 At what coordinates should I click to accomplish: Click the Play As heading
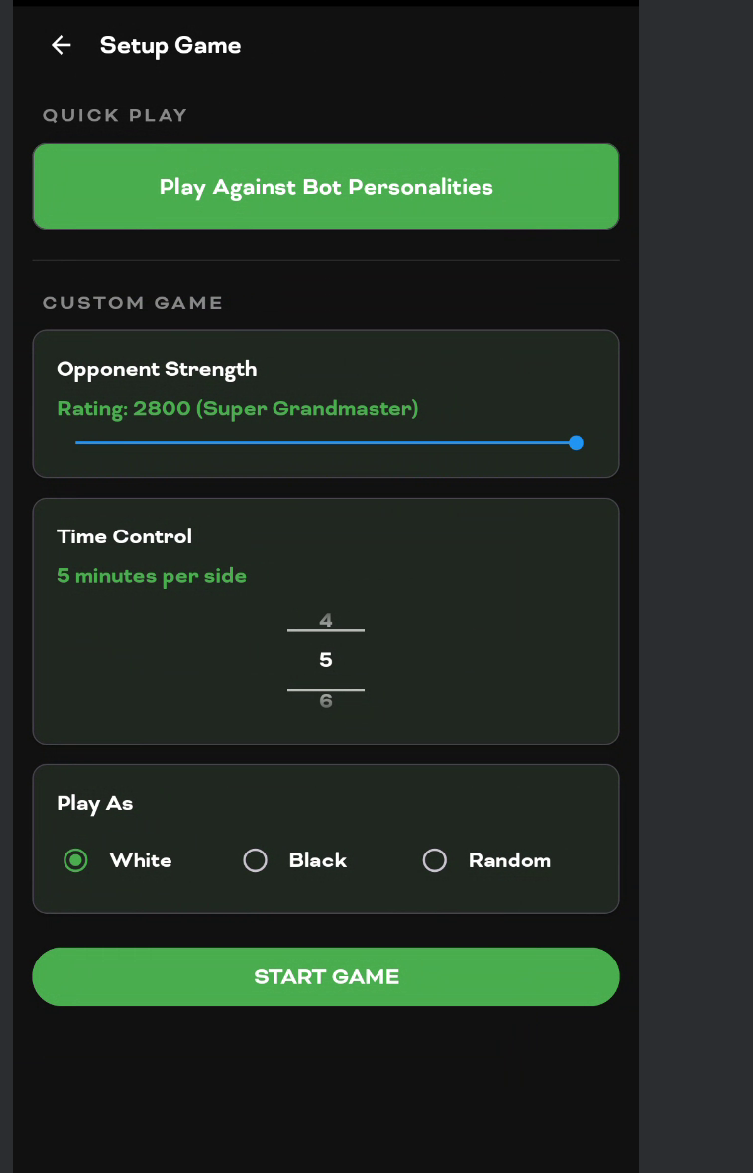(95, 803)
